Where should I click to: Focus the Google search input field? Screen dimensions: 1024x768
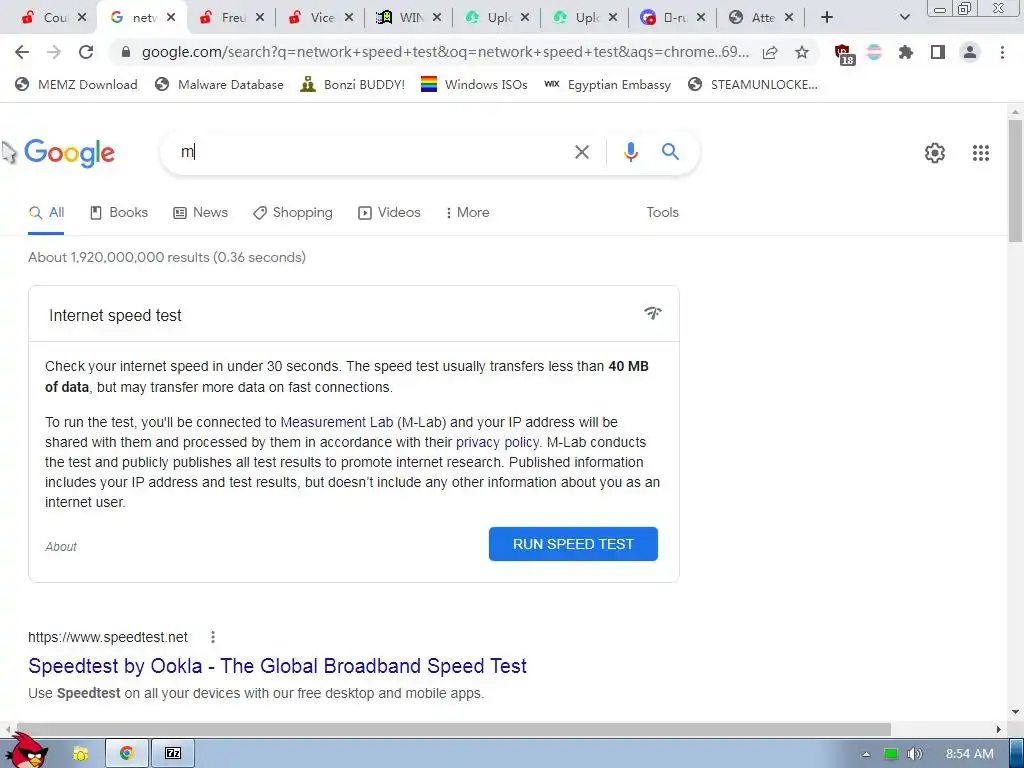tap(372, 152)
